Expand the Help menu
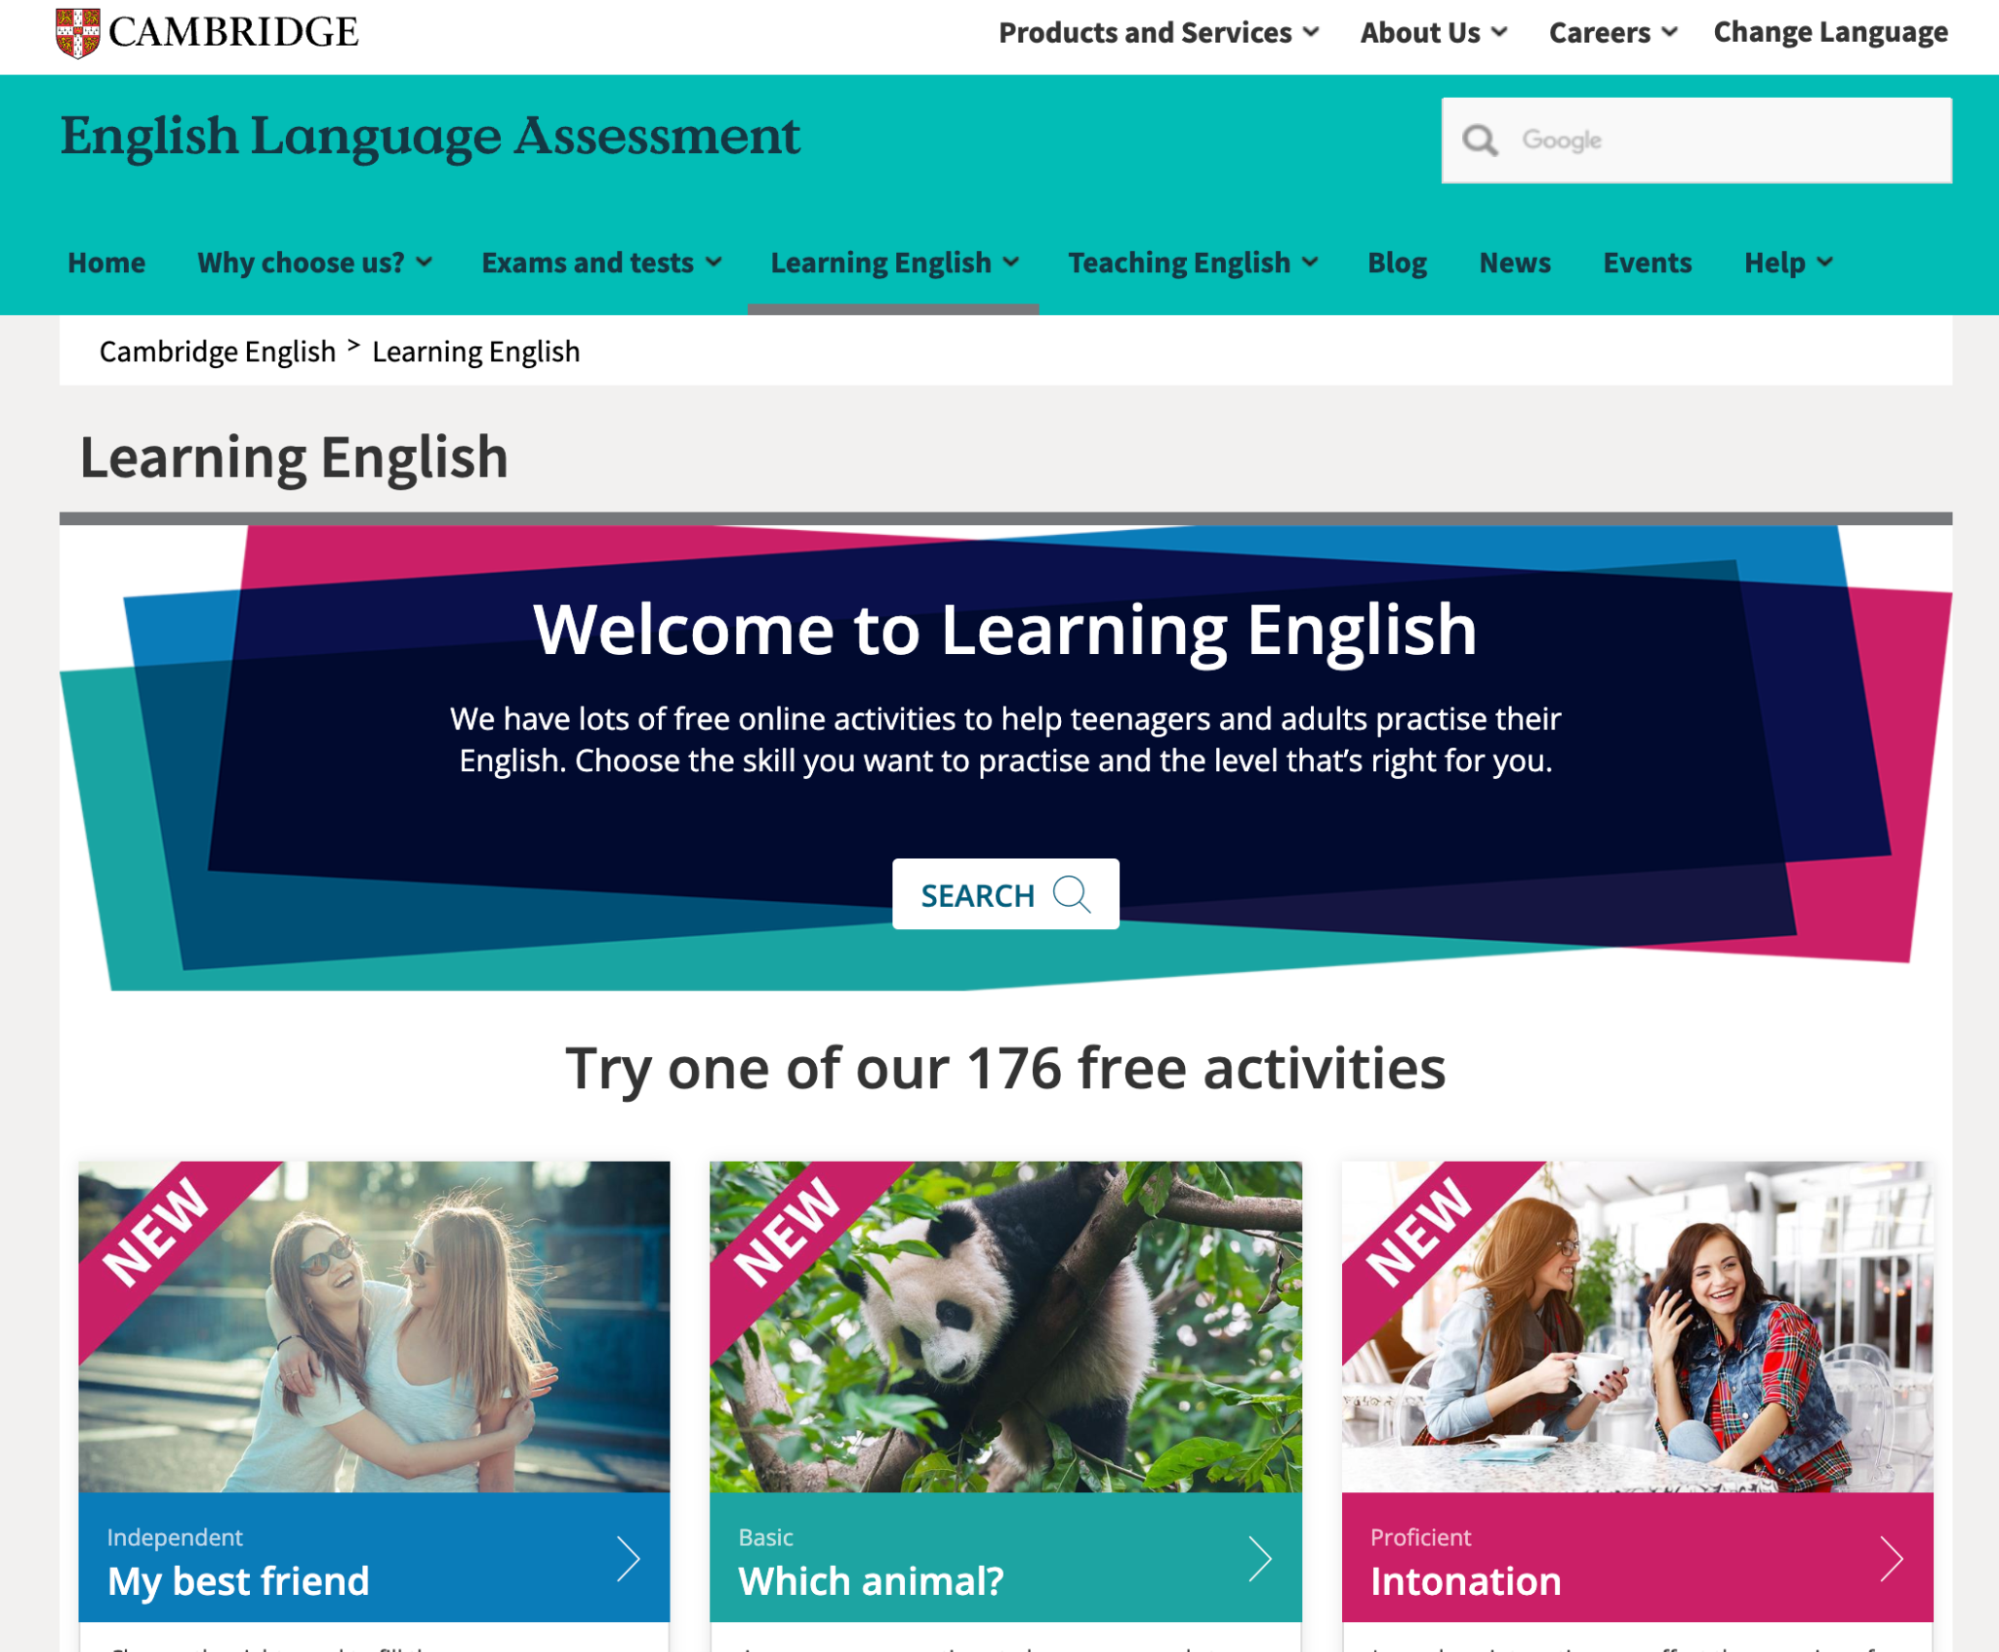The image size is (1999, 1652). point(1787,263)
